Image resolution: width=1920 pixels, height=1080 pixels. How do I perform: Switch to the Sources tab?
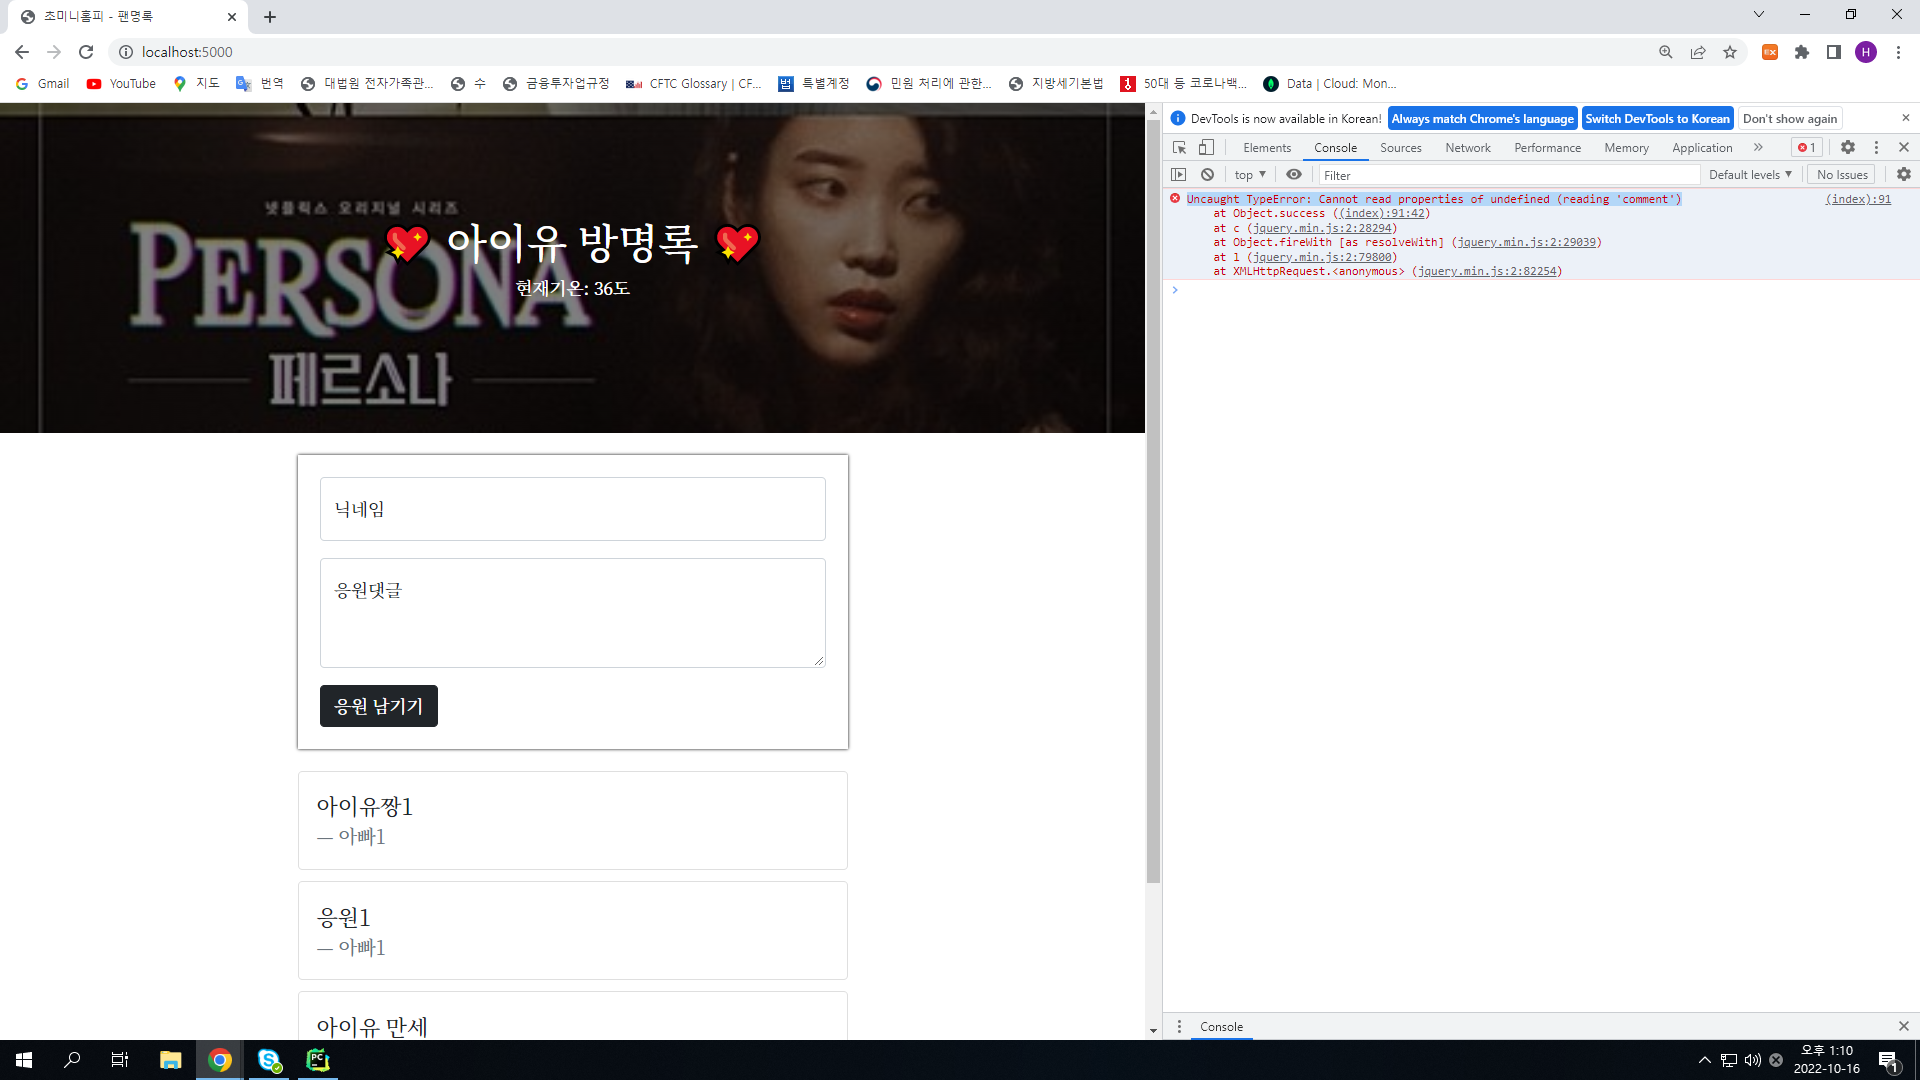pyautogui.click(x=1400, y=147)
